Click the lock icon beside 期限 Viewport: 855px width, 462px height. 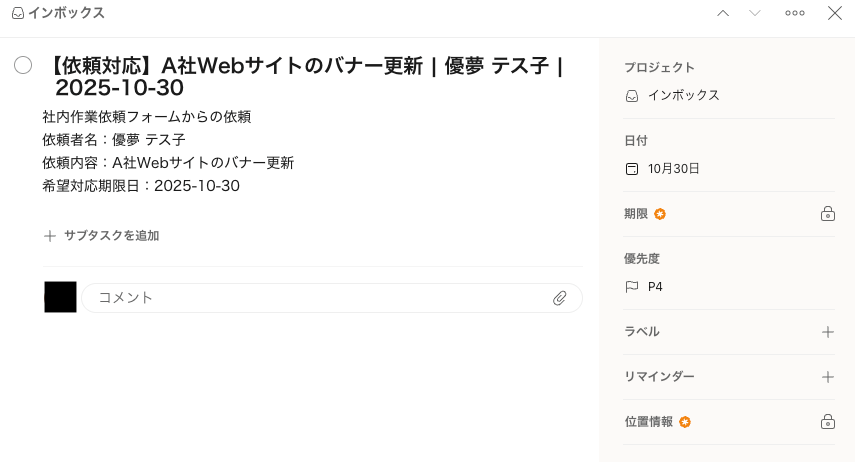(x=827, y=214)
